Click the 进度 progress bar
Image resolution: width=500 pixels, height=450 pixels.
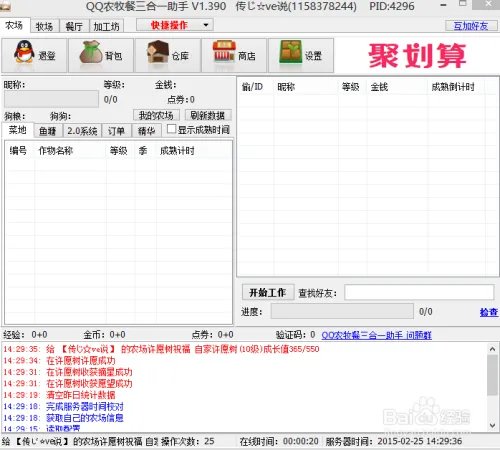coord(342,311)
